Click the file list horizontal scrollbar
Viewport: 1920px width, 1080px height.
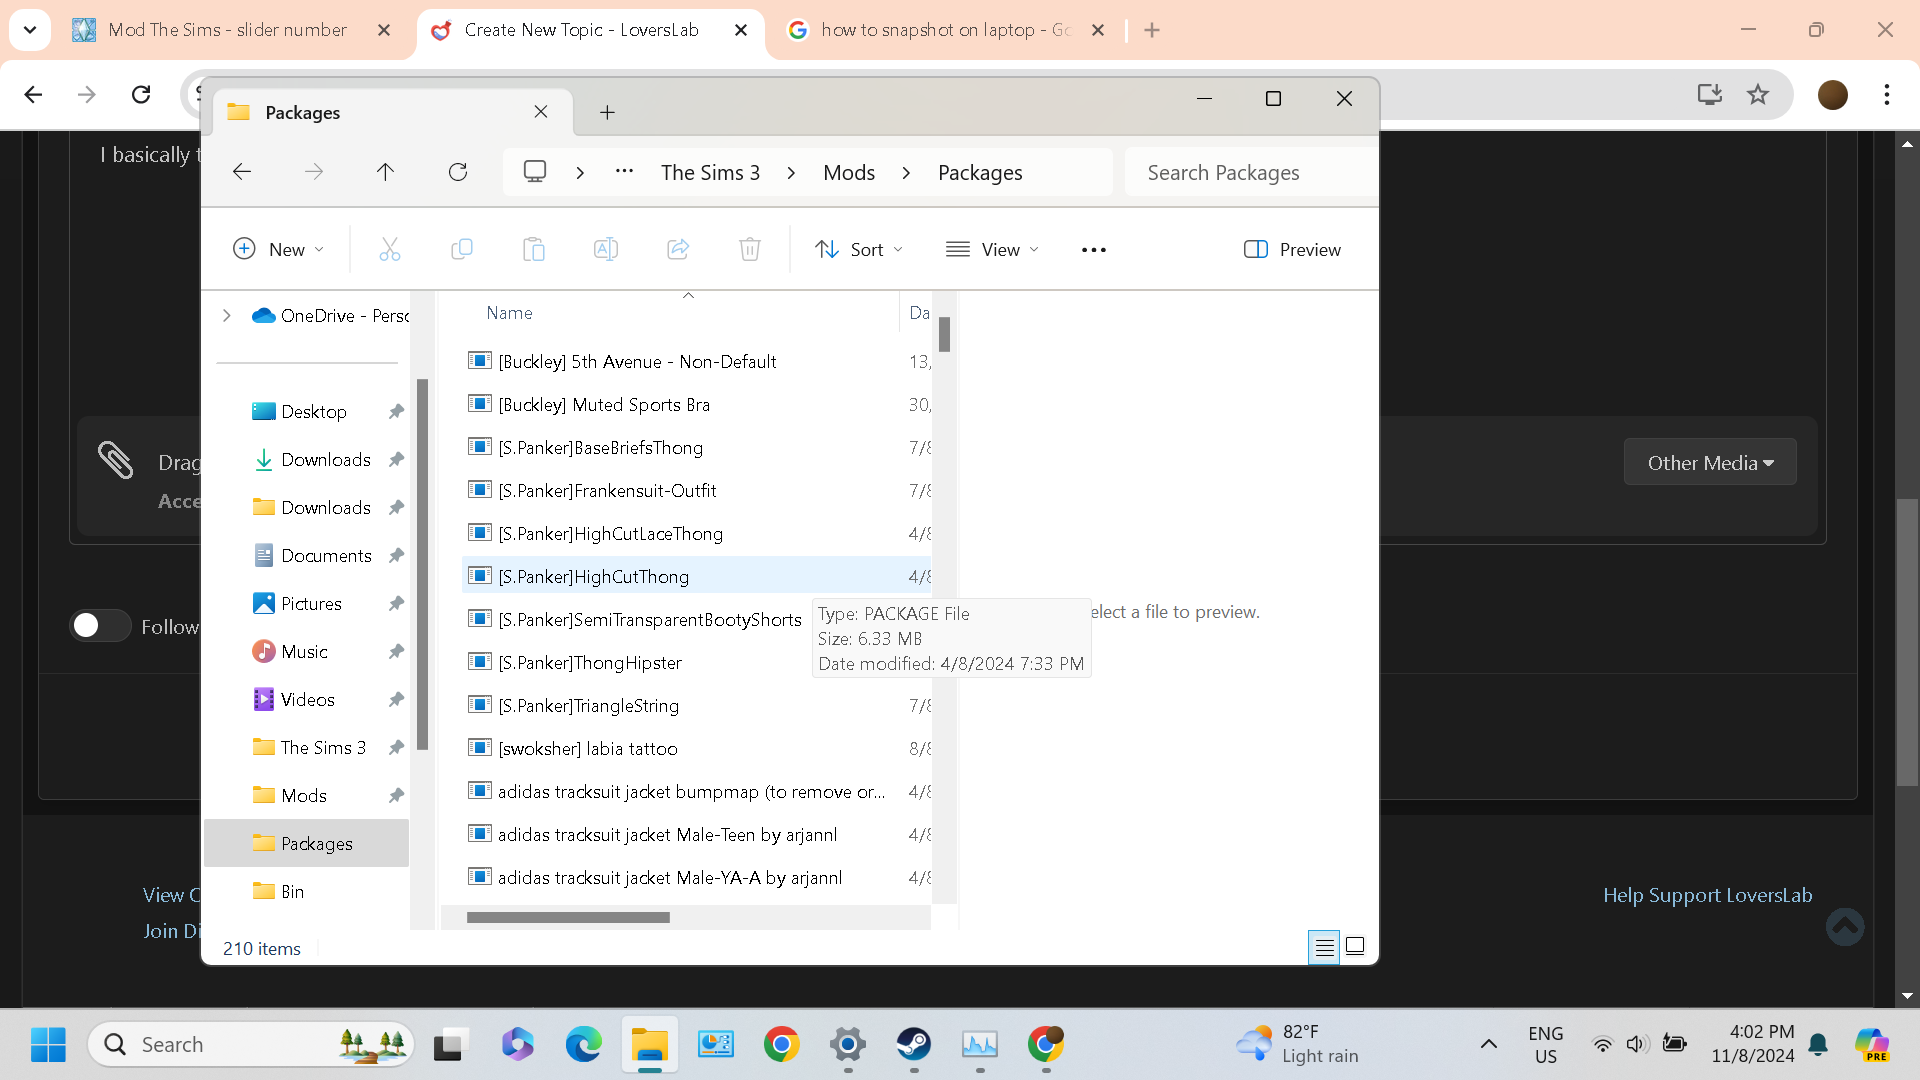568,917
